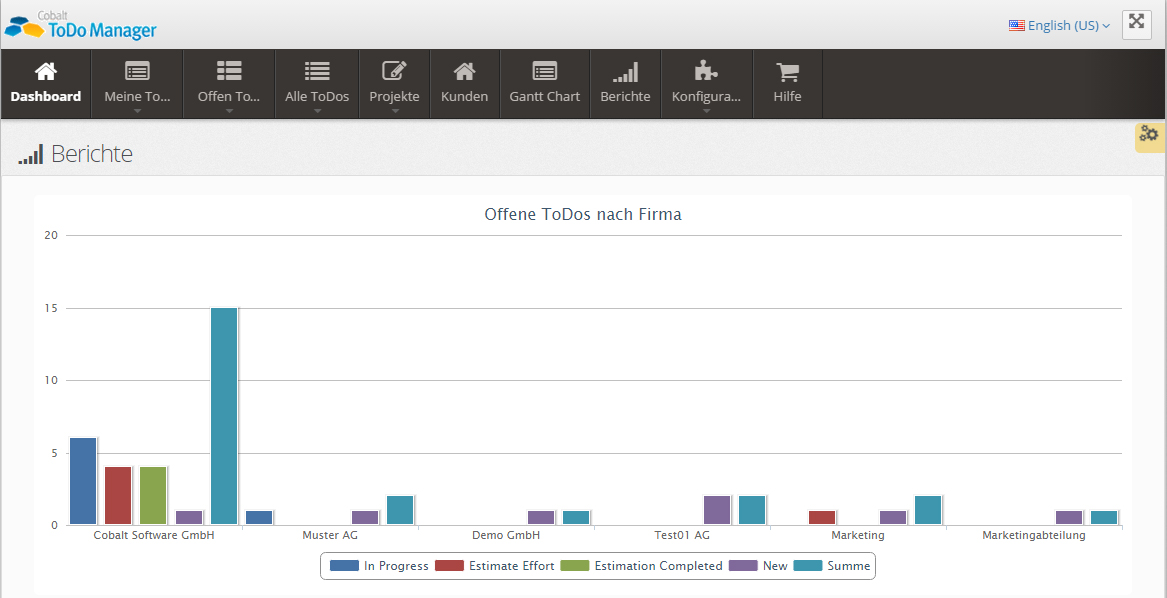The image size is (1167, 598).
Task: Open the Projekte edit icon
Action: (394, 72)
